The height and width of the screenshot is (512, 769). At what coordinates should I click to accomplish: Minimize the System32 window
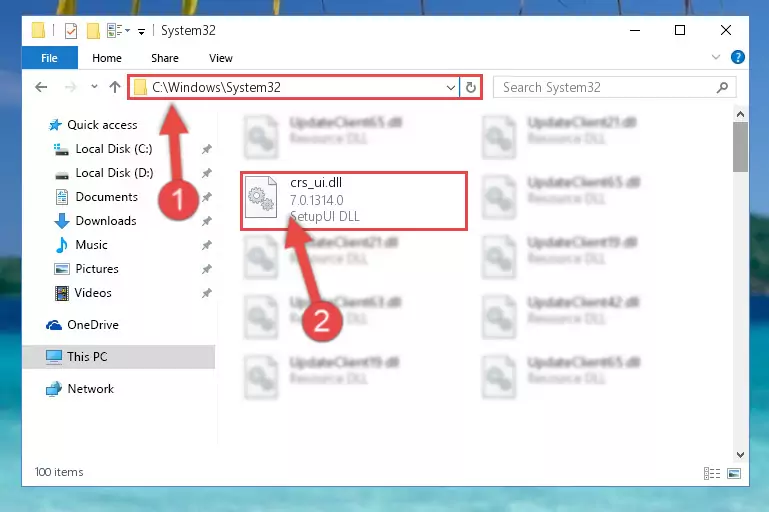[635, 30]
